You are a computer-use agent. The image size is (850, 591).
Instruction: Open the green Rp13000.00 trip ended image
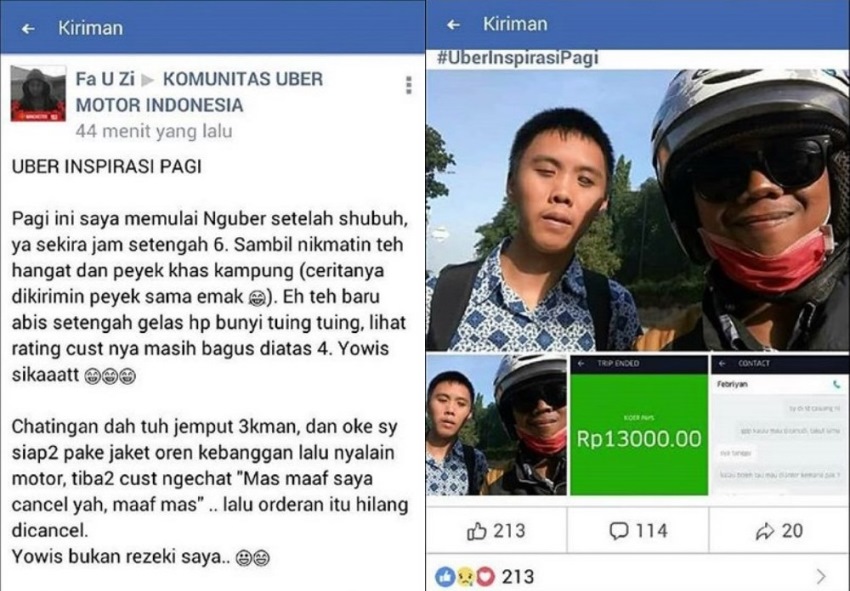(x=639, y=425)
